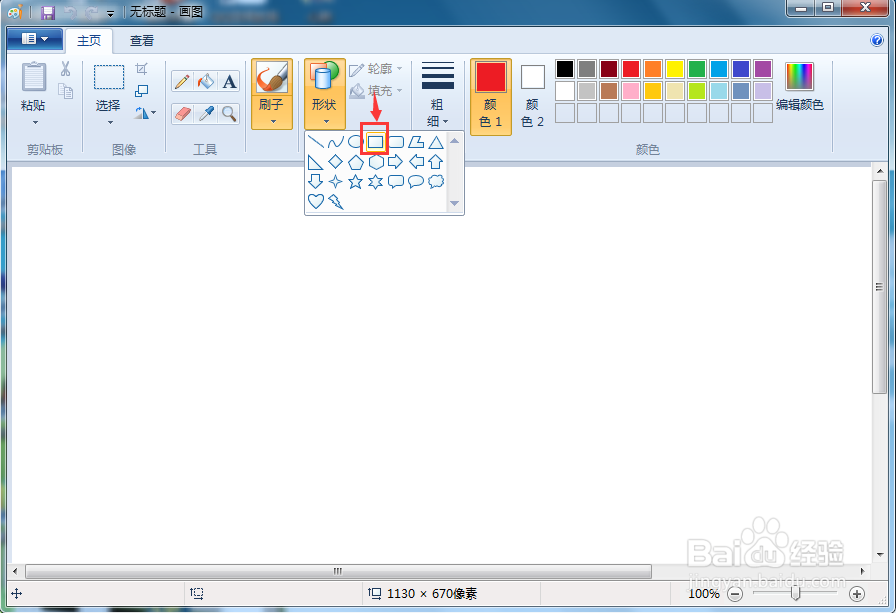Click the rectangular selection box icon
Viewport: 896px width, 613px height.
(x=109, y=77)
